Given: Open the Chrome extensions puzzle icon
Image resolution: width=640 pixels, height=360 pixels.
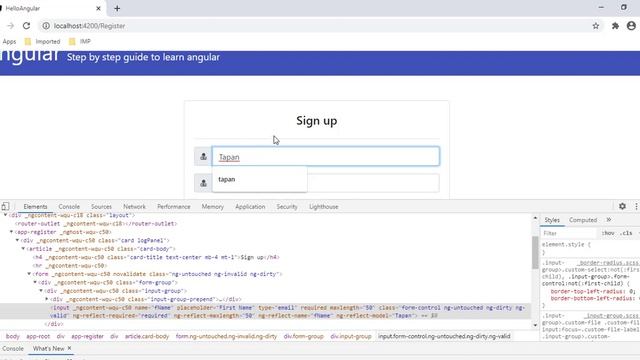Looking at the screenshot, I should [615, 26].
